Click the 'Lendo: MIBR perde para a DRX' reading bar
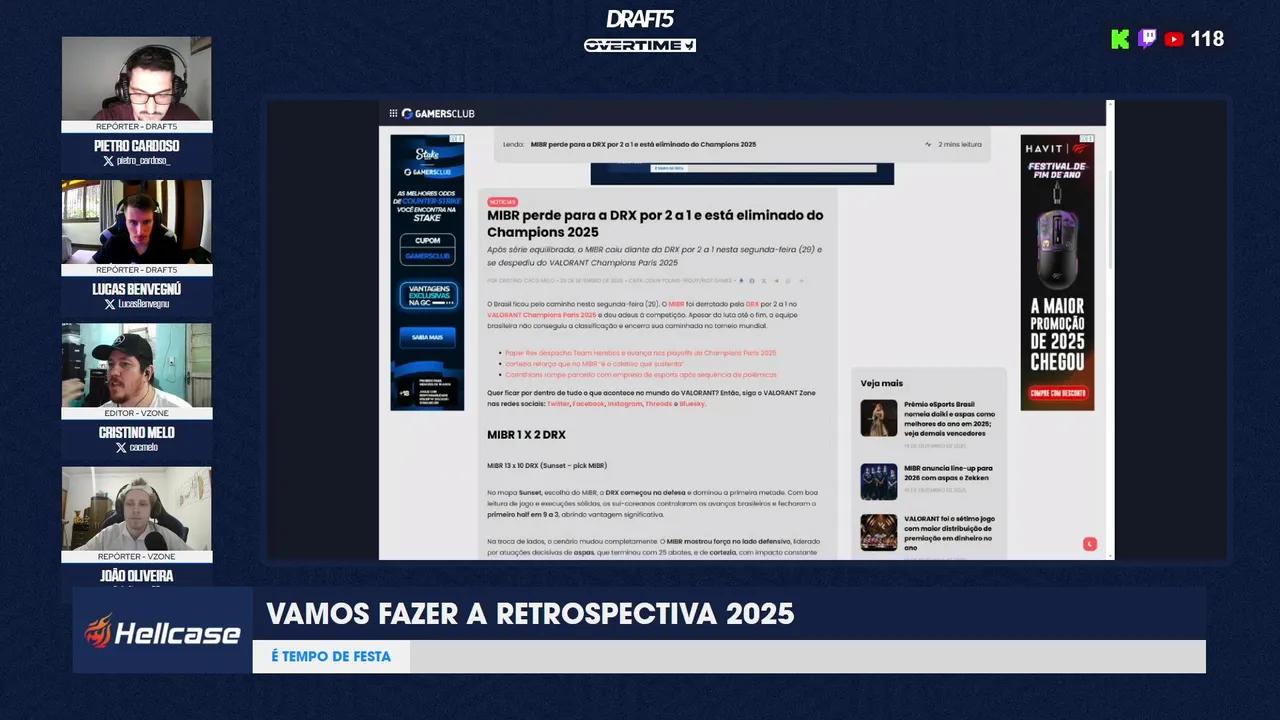This screenshot has height=720, width=1280. (x=742, y=144)
